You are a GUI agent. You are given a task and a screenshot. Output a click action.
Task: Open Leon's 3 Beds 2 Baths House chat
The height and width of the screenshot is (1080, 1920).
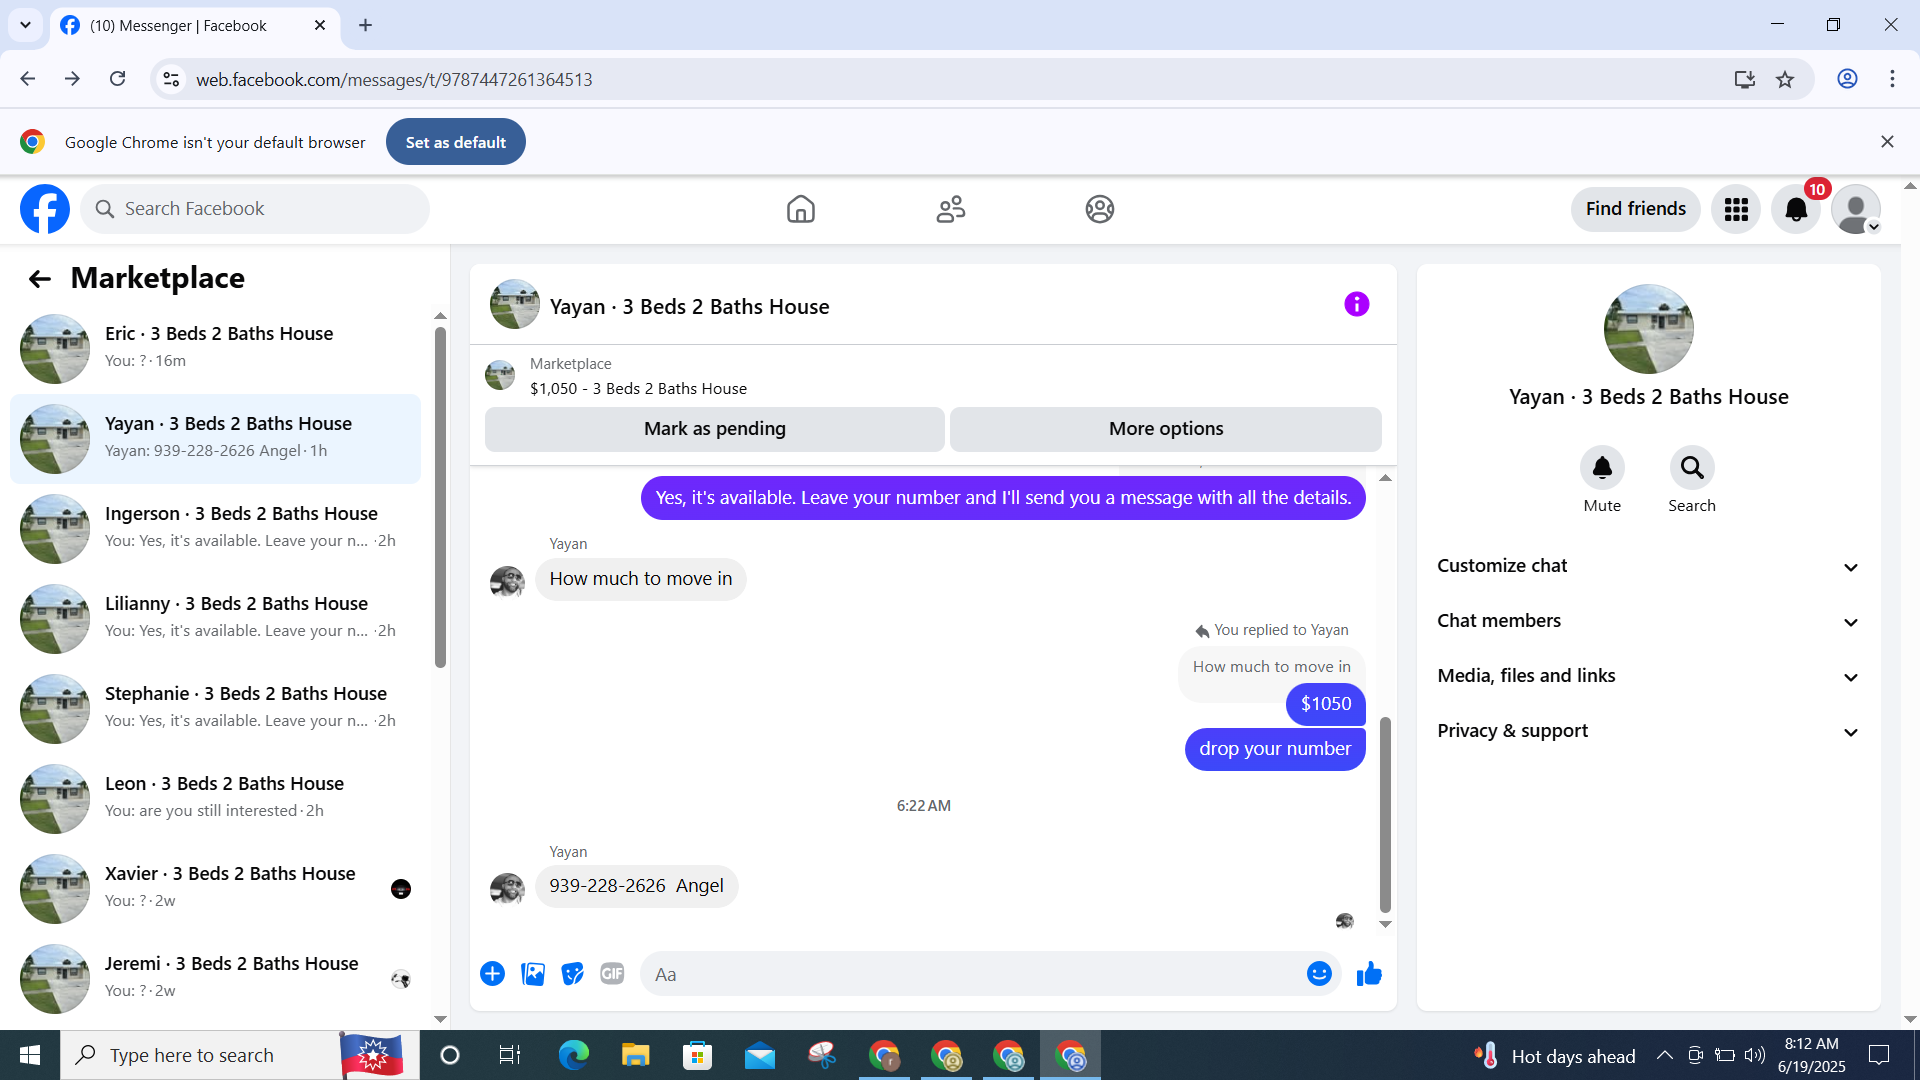[215, 799]
